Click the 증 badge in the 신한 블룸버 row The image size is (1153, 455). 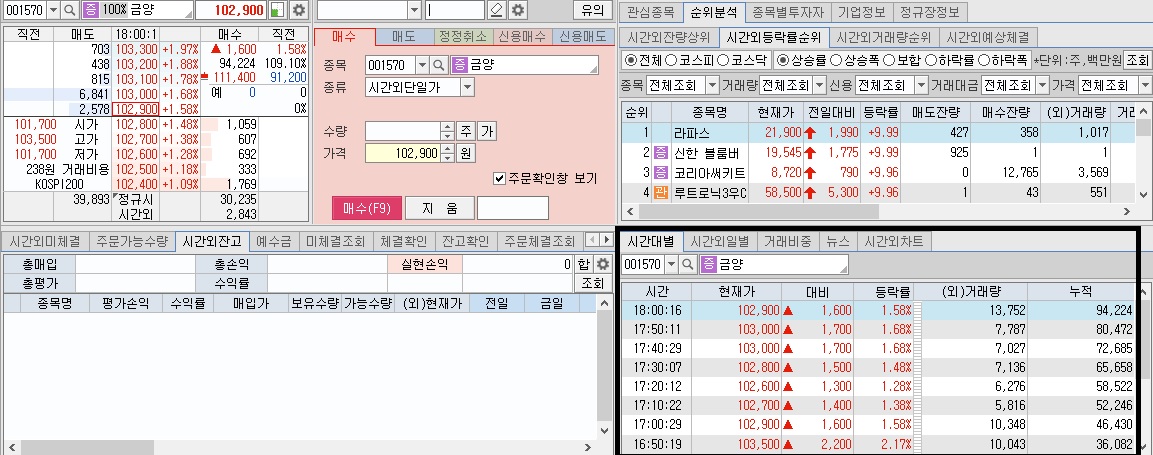coord(660,153)
